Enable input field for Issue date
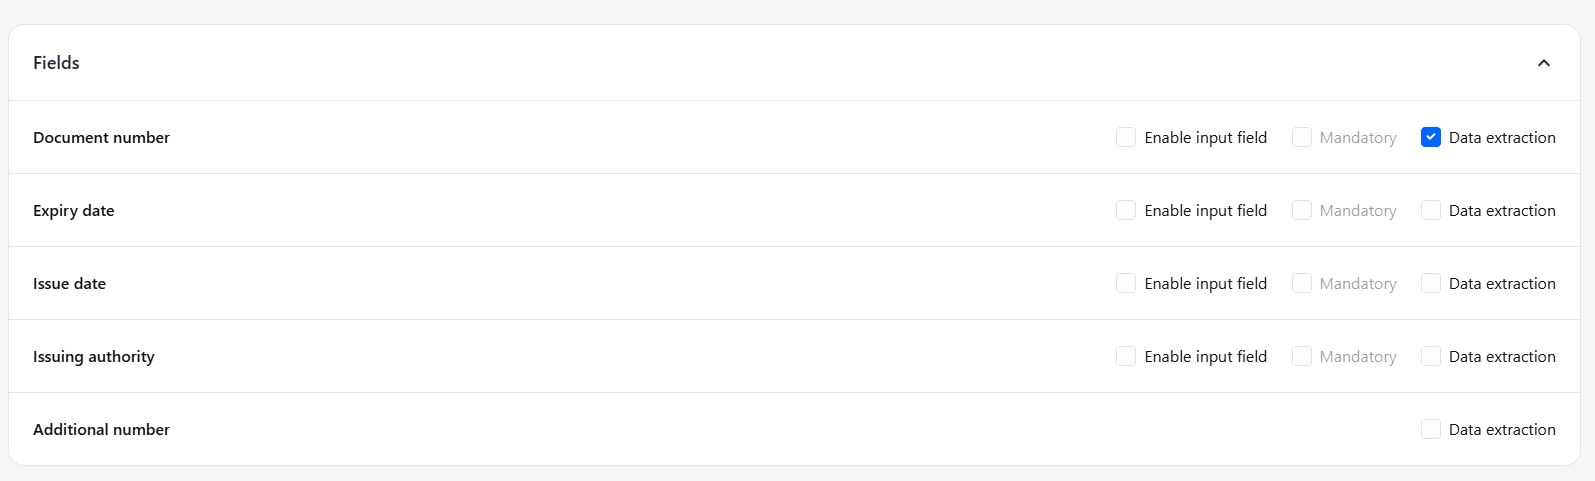The height and width of the screenshot is (481, 1595). click(x=1126, y=283)
